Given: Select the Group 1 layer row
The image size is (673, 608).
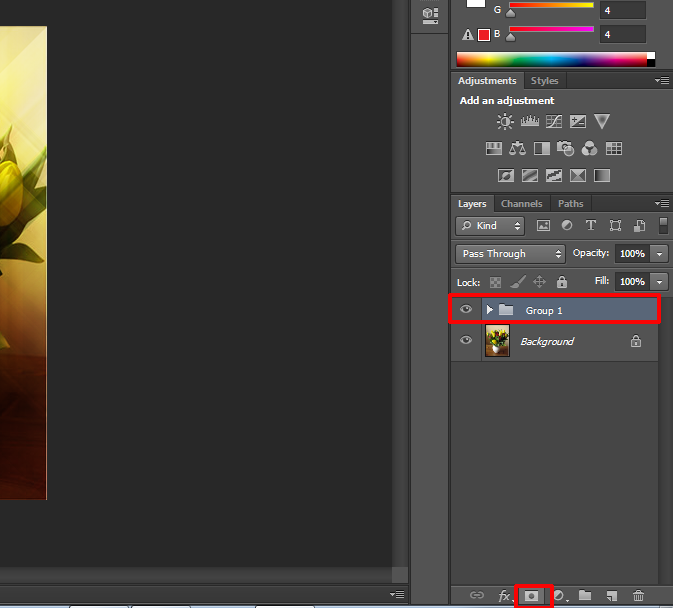Looking at the screenshot, I should tap(555, 309).
